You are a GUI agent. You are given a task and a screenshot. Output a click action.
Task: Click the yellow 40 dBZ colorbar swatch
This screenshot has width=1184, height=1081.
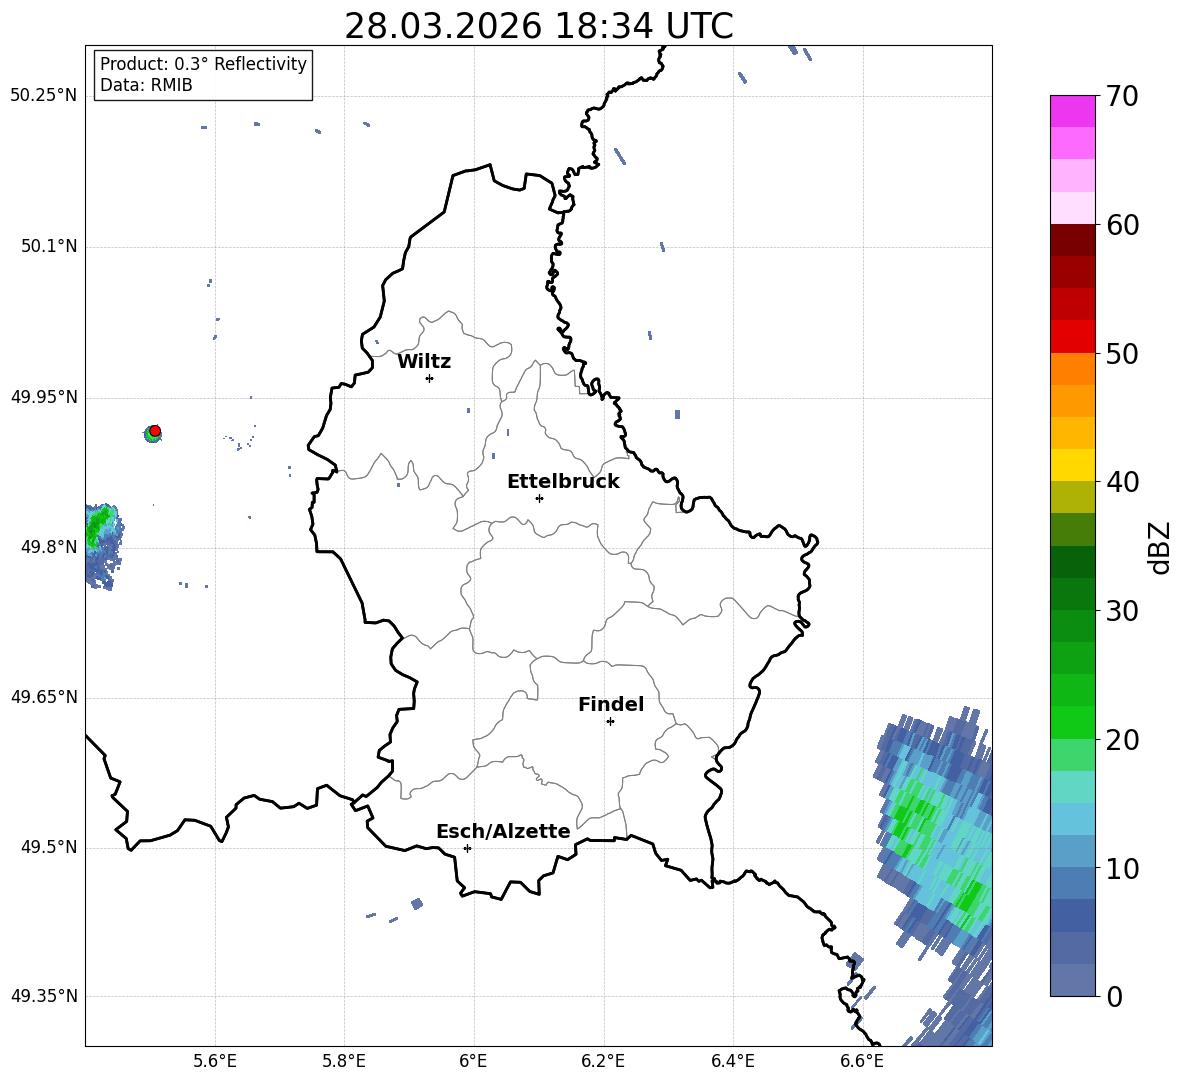pos(1072,465)
